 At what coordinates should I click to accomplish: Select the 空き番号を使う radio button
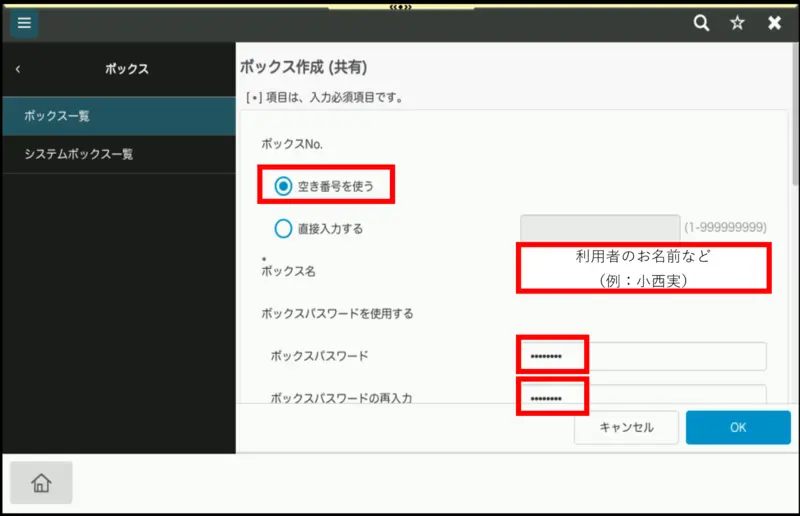pyautogui.click(x=283, y=185)
